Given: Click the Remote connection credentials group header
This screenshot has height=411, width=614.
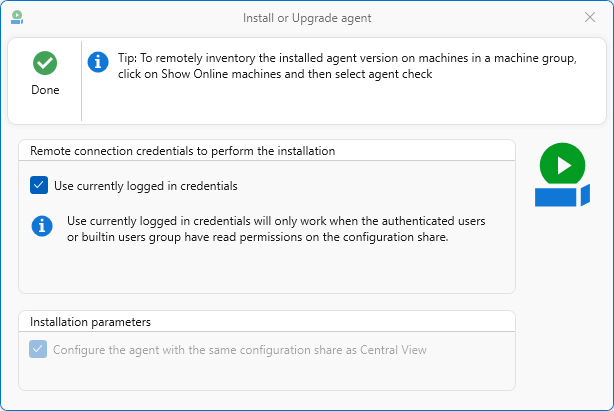Looking at the screenshot, I should pyautogui.click(x=182, y=151).
